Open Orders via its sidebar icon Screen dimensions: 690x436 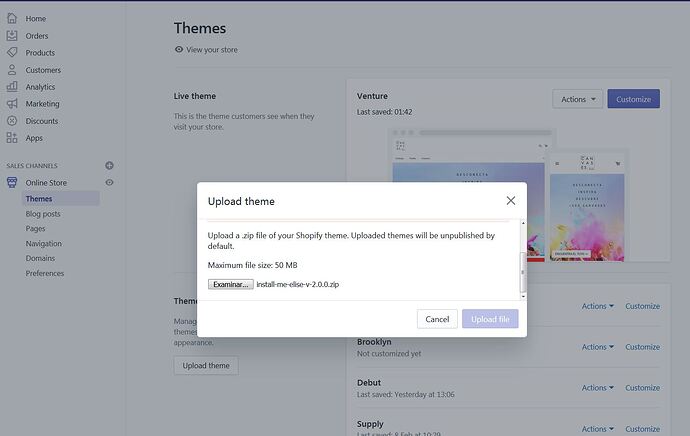[12, 36]
